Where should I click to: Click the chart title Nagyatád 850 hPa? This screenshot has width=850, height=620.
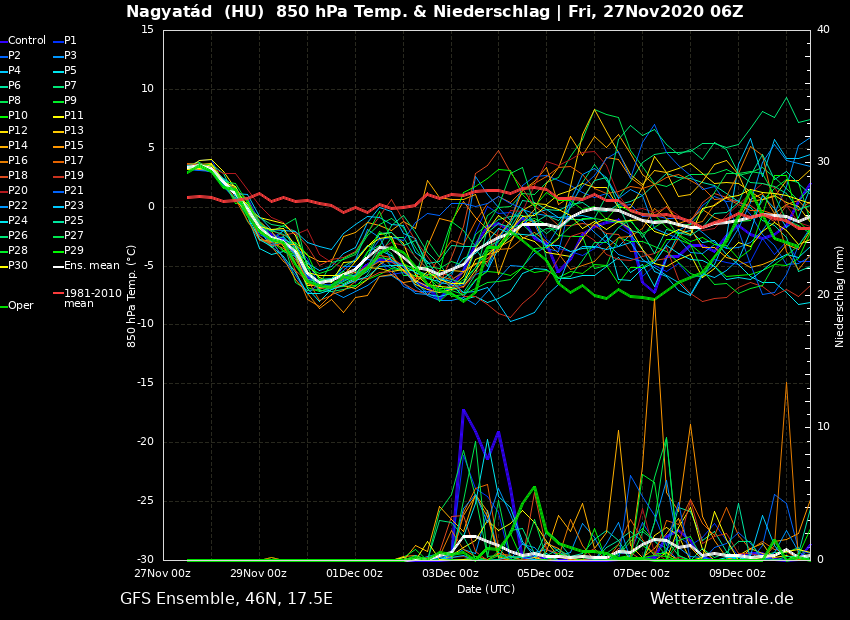[434, 12]
